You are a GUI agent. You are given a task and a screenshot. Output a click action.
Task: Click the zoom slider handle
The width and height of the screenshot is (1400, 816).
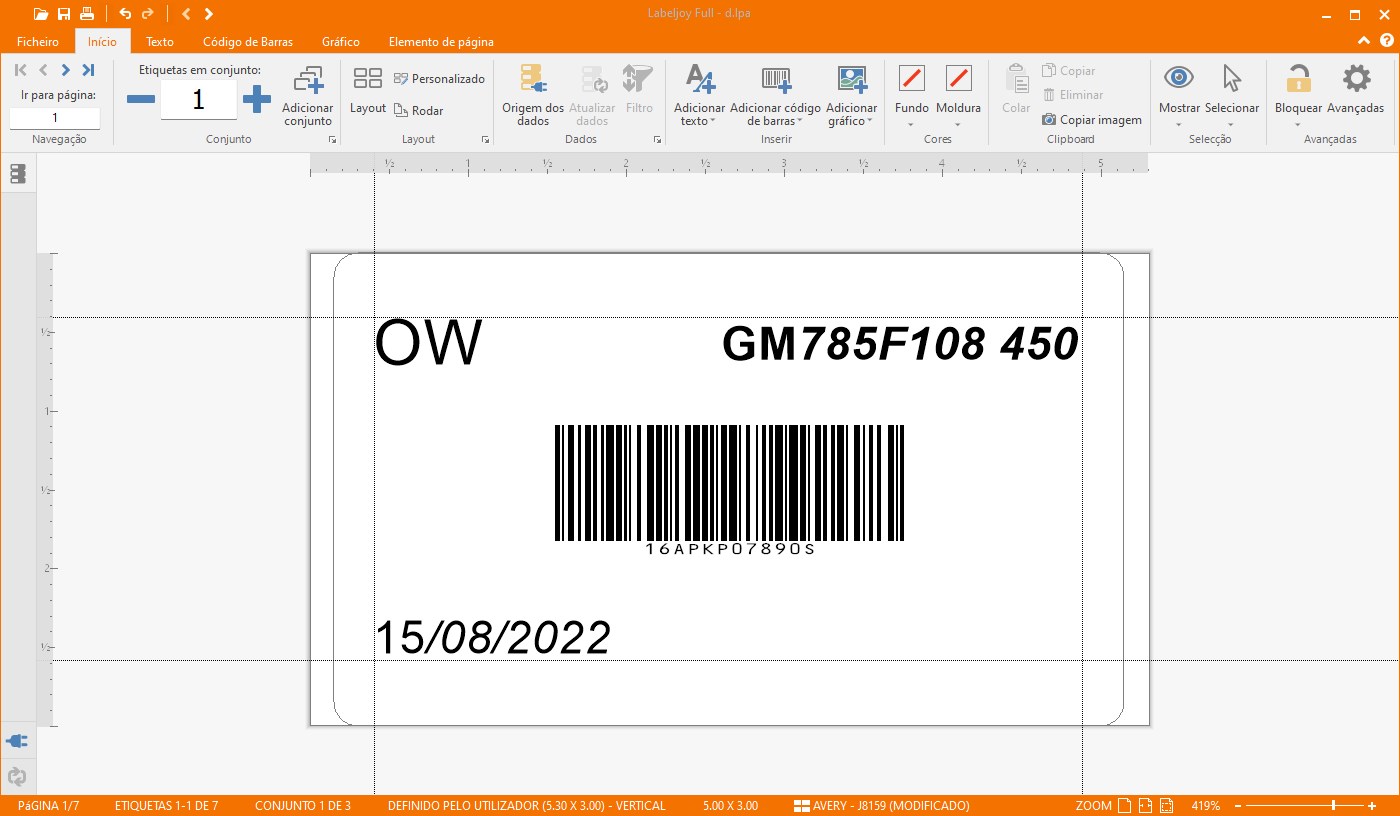(1333, 805)
